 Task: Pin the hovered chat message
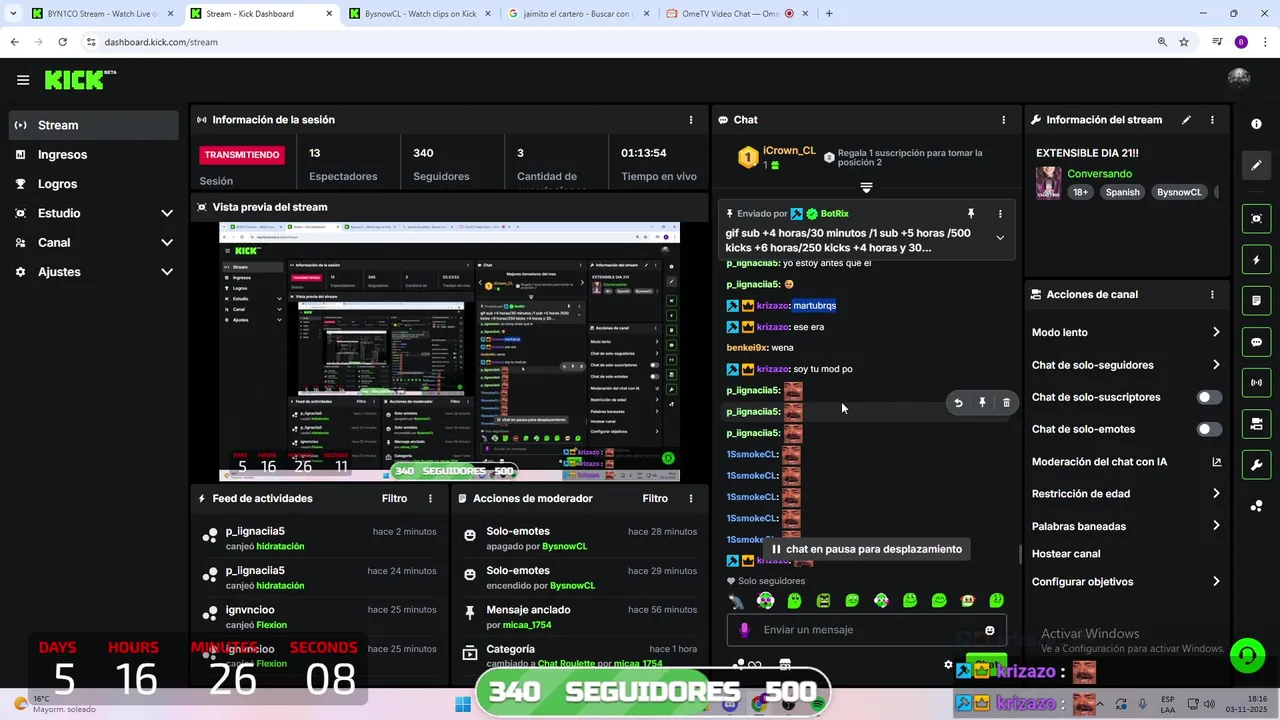982,403
